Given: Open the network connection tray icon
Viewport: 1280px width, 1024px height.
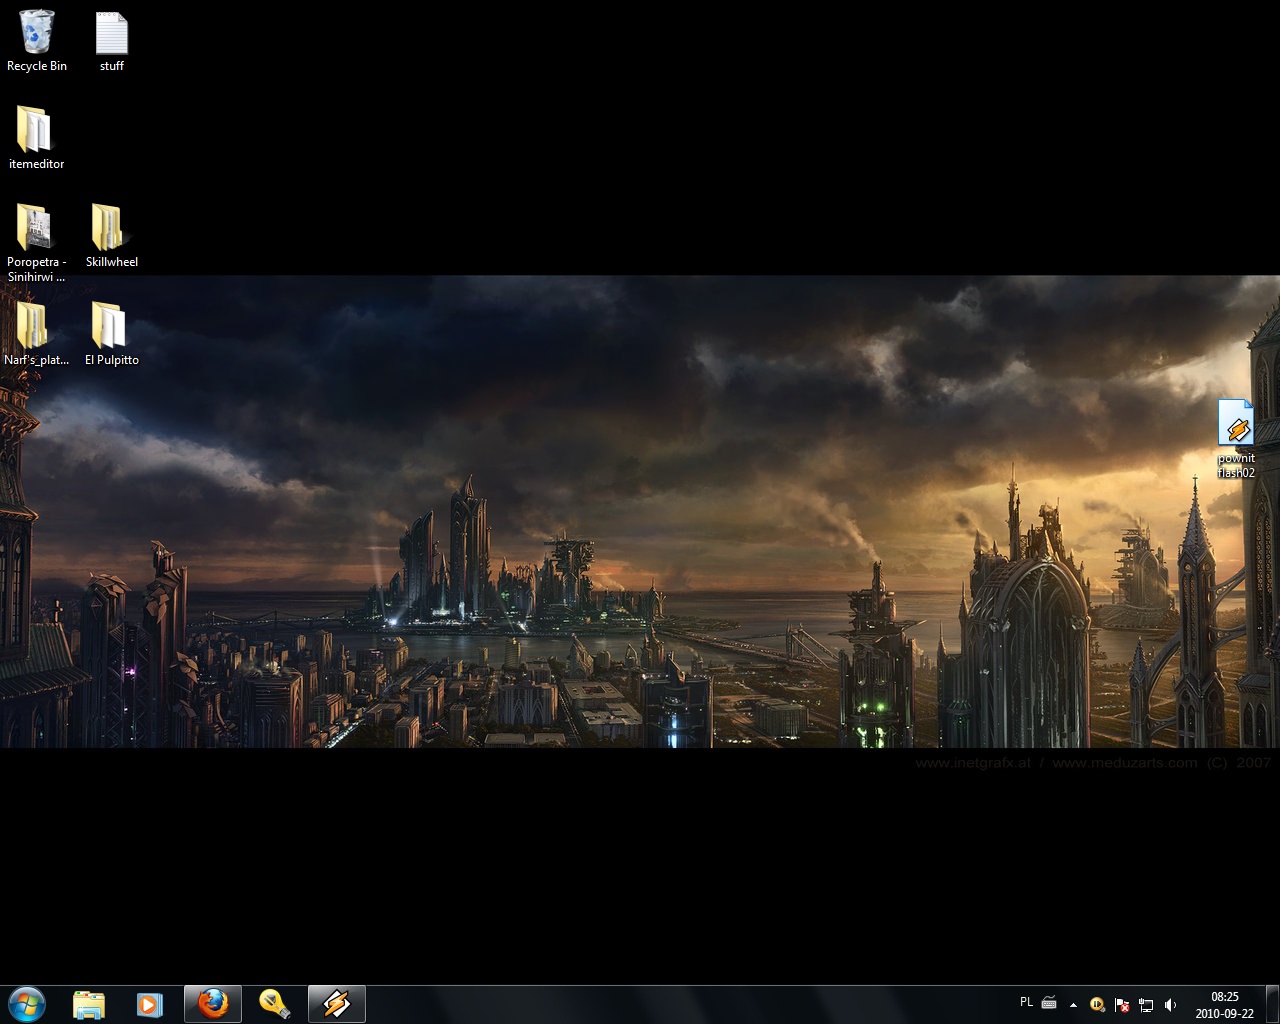Looking at the screenshot, I should point(1146,1005).
